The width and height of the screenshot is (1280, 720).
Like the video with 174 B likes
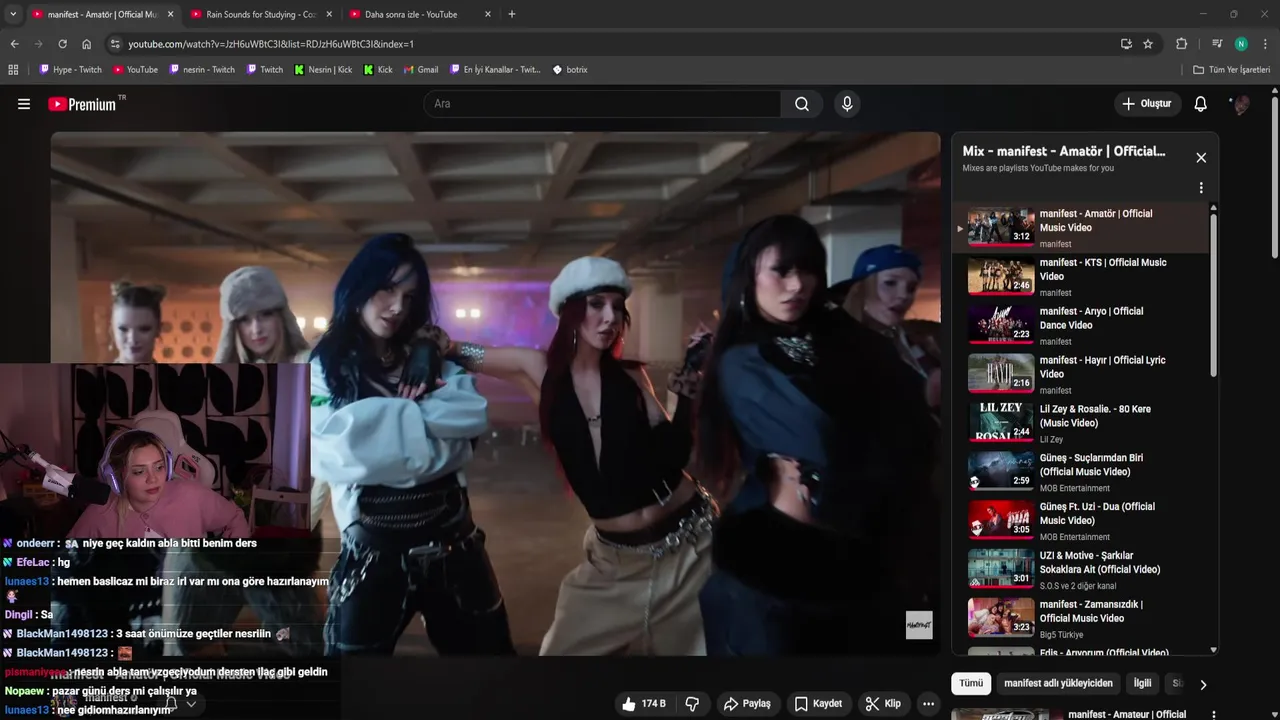(x=644, y=704)
